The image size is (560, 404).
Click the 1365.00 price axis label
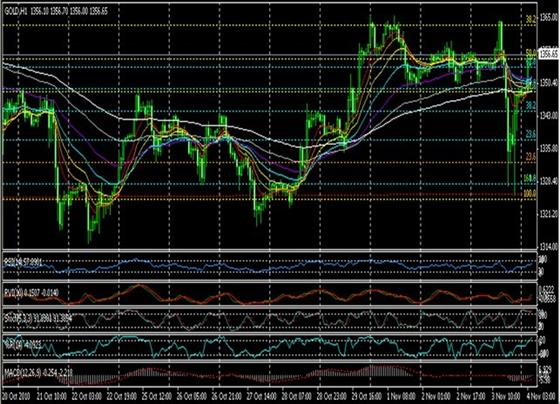(549, 18)
